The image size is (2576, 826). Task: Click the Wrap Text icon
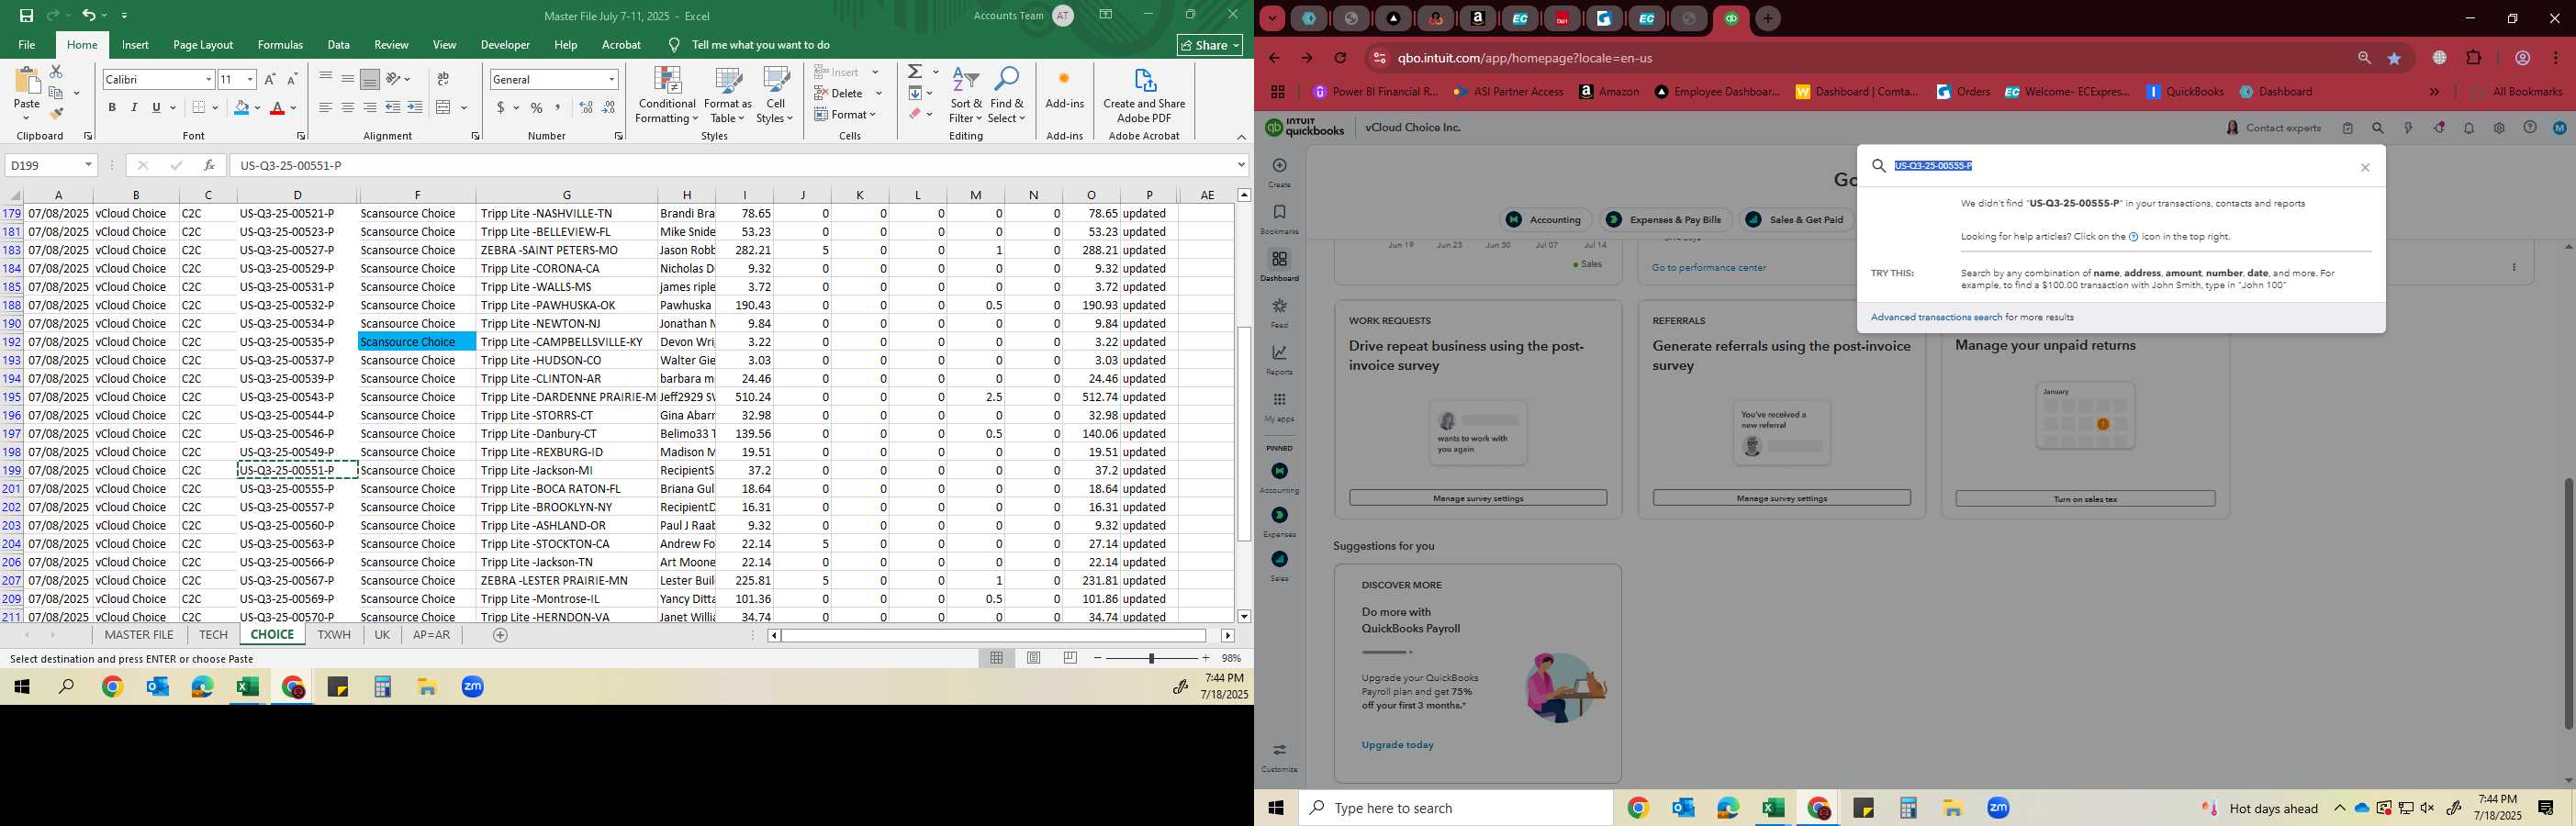pyautogui.click(x=443, y=79)
